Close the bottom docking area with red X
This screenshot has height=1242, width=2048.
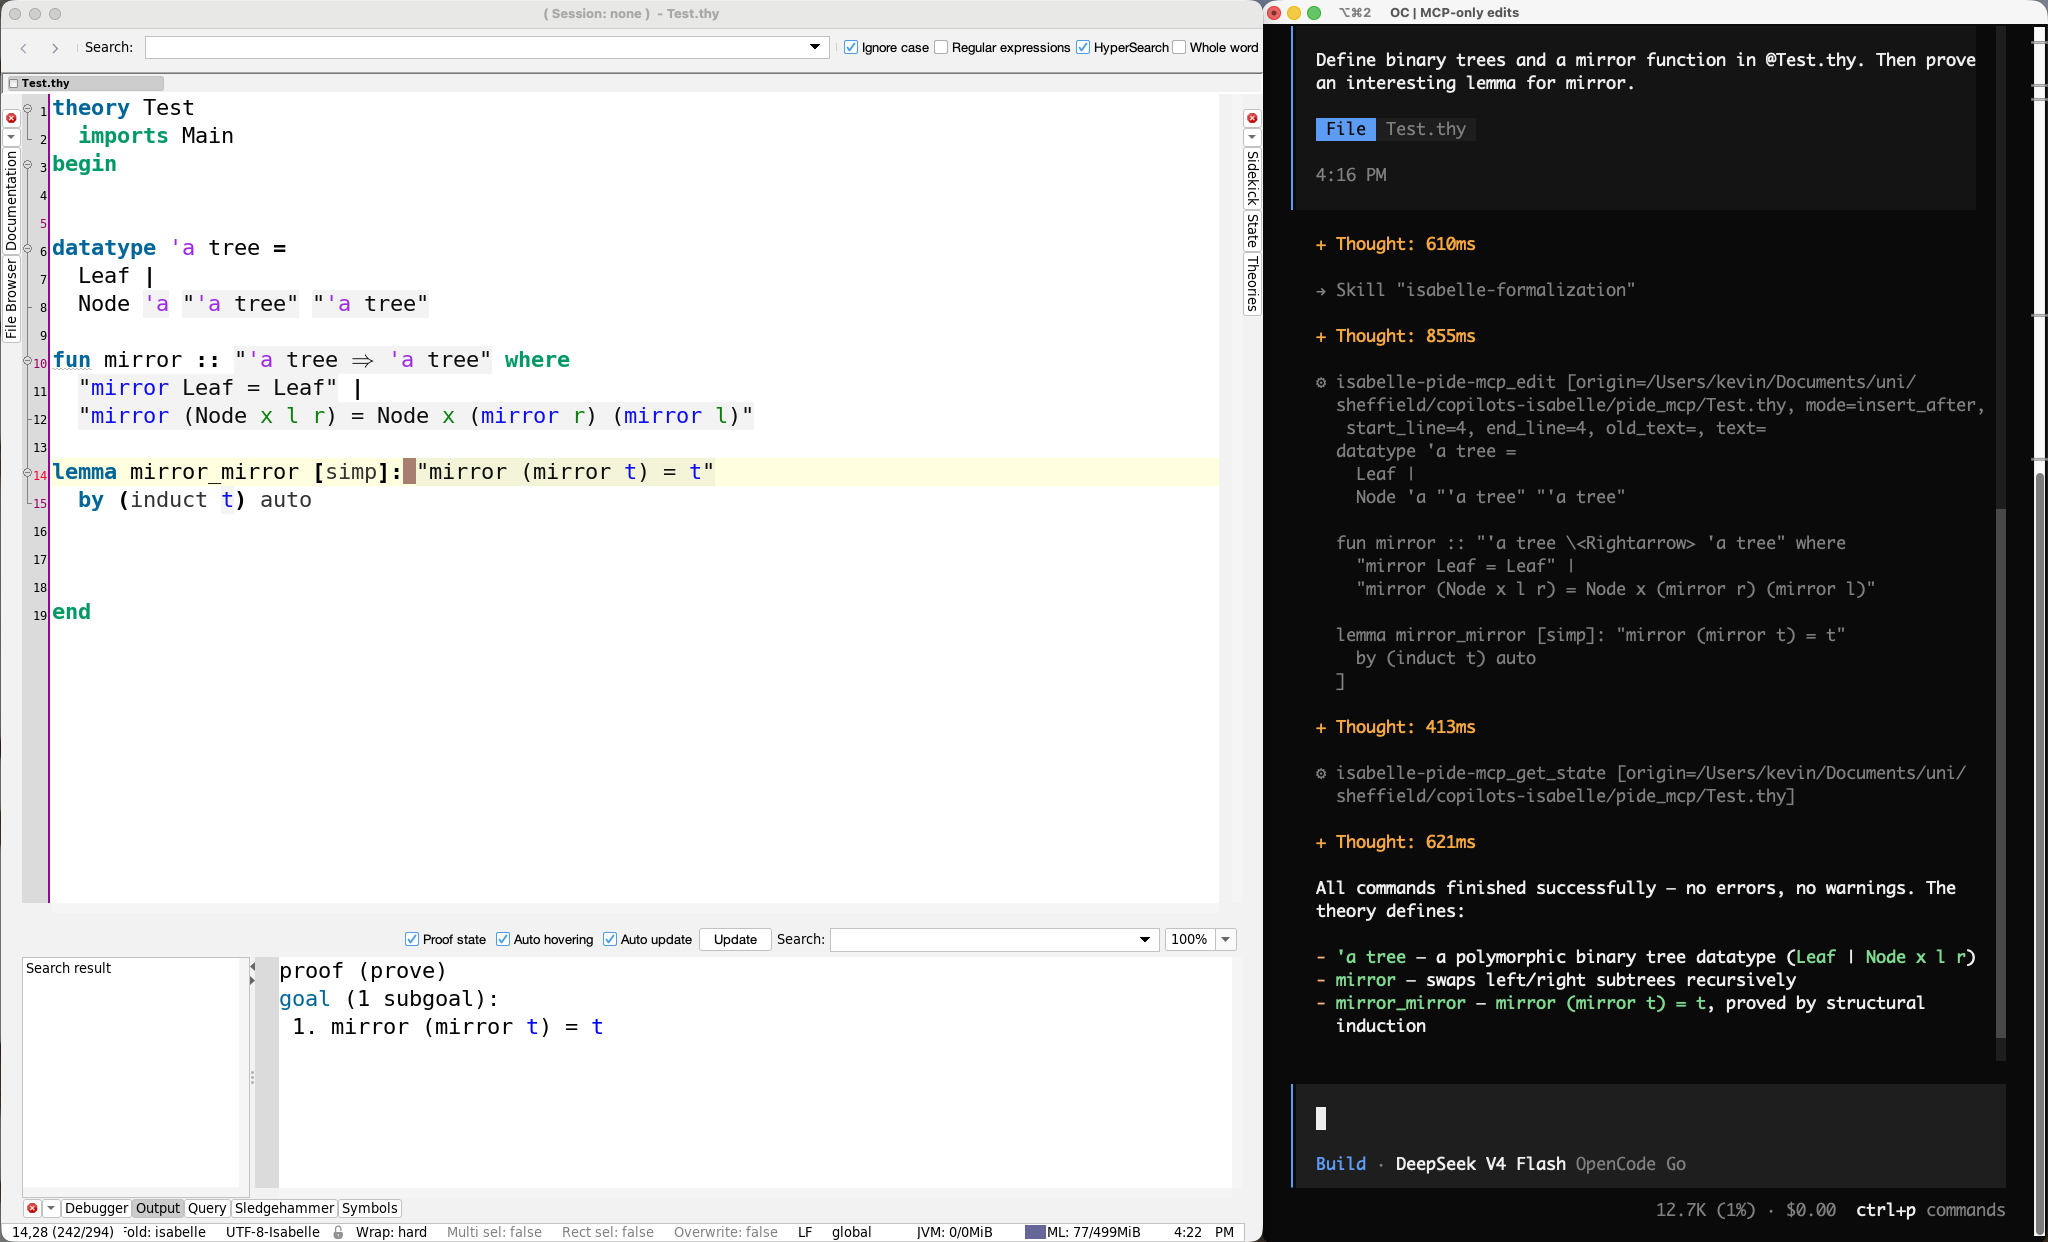pos(32,1208)
